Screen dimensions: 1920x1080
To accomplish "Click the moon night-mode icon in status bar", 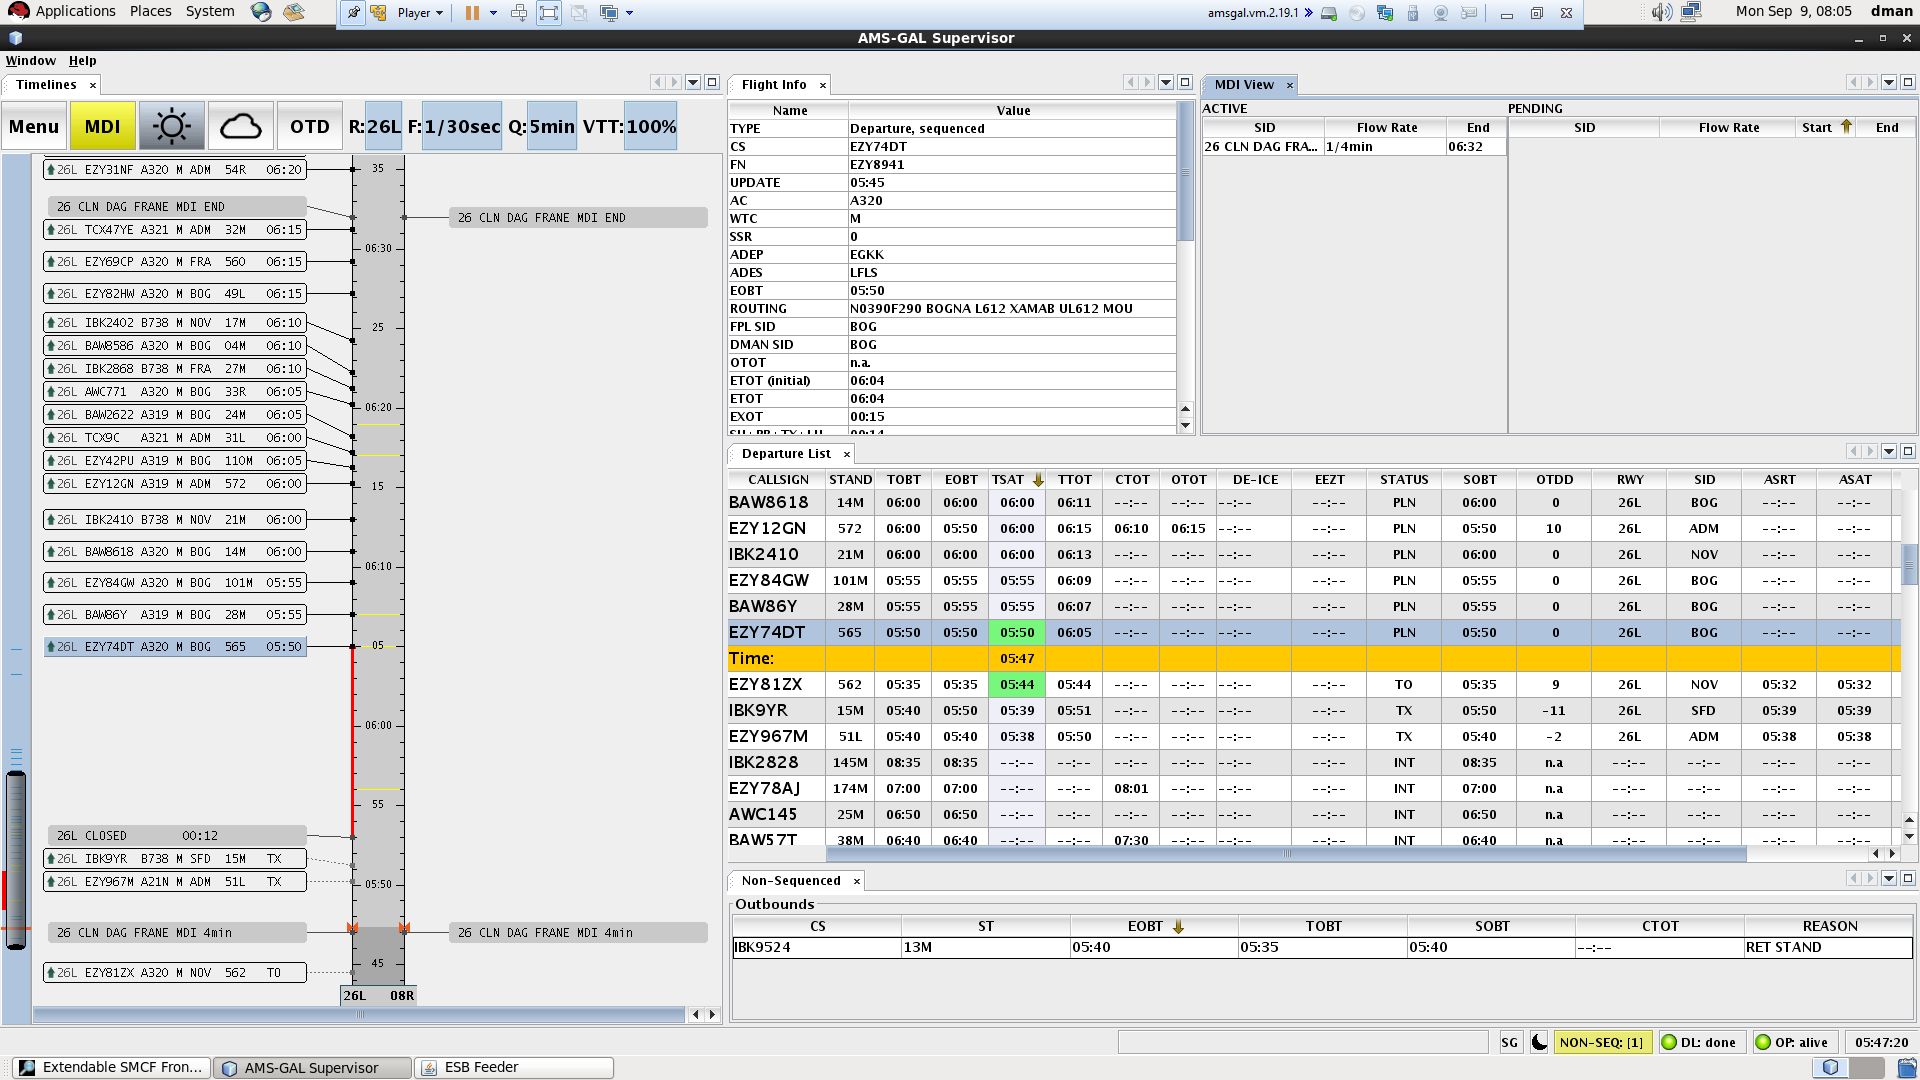I will click(x=1539, y=1042).
